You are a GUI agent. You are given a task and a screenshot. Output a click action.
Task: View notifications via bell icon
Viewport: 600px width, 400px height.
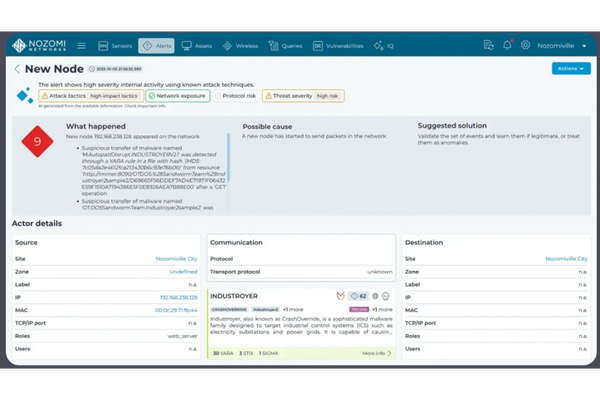[x=508, y=46]
